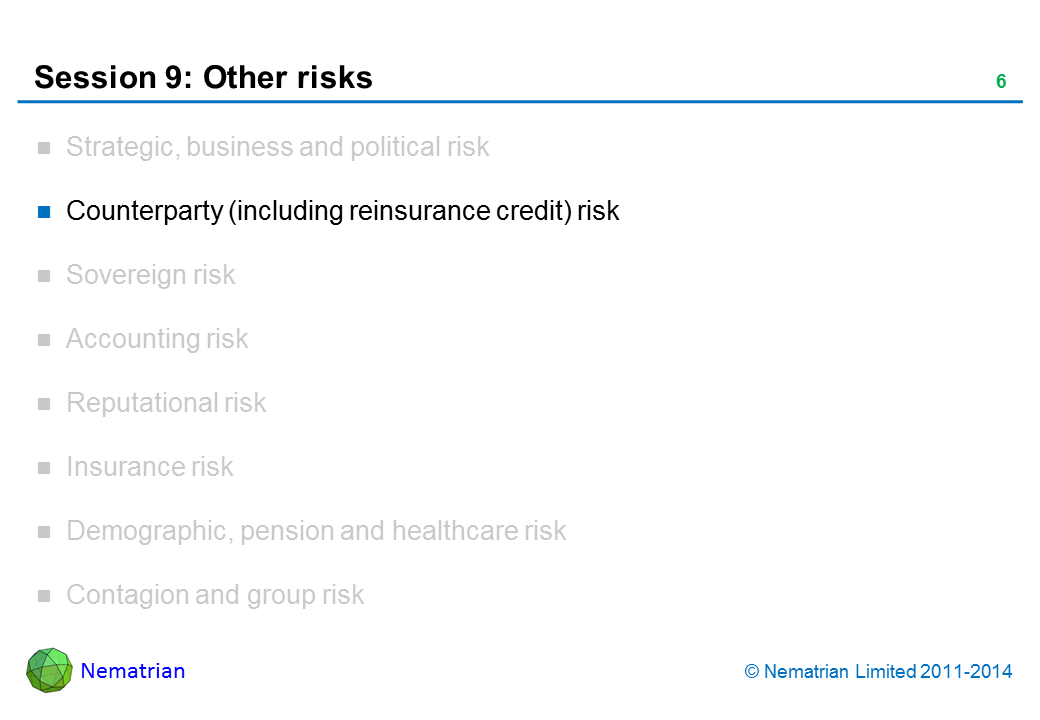The height and width of the screenshot is (720, 1040).
Task: Click the 'Sovereign risk' list entry
Action: tap(150, 275)
